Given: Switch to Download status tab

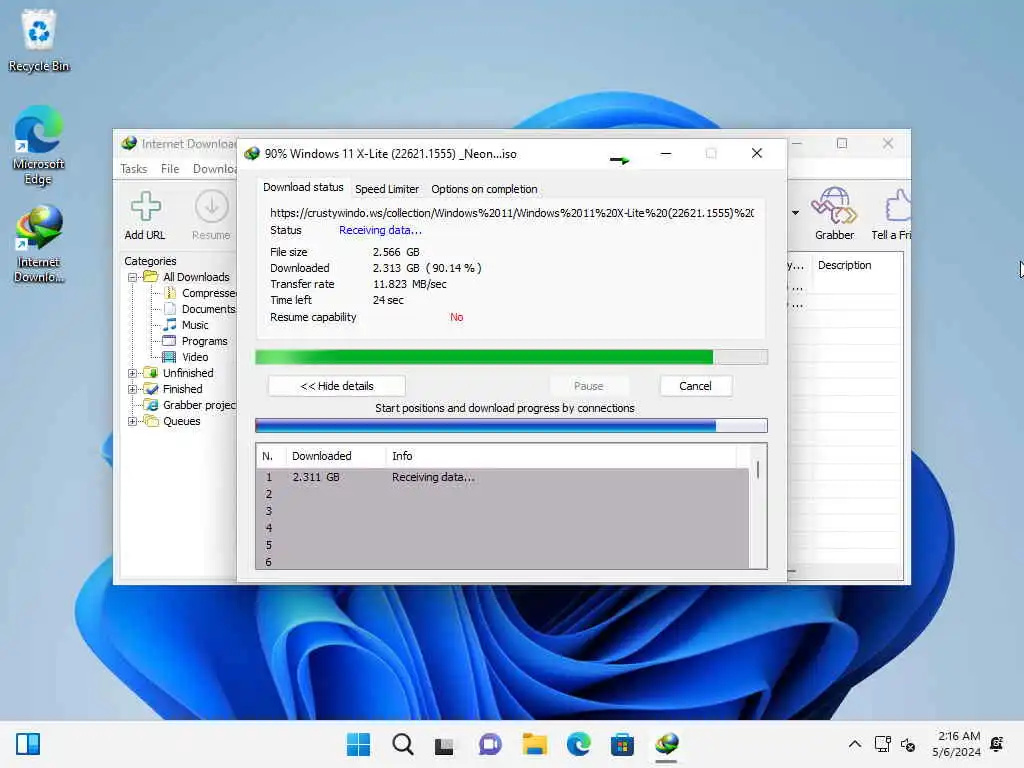Looking at the screenshot, I should (x=303, y=187).
